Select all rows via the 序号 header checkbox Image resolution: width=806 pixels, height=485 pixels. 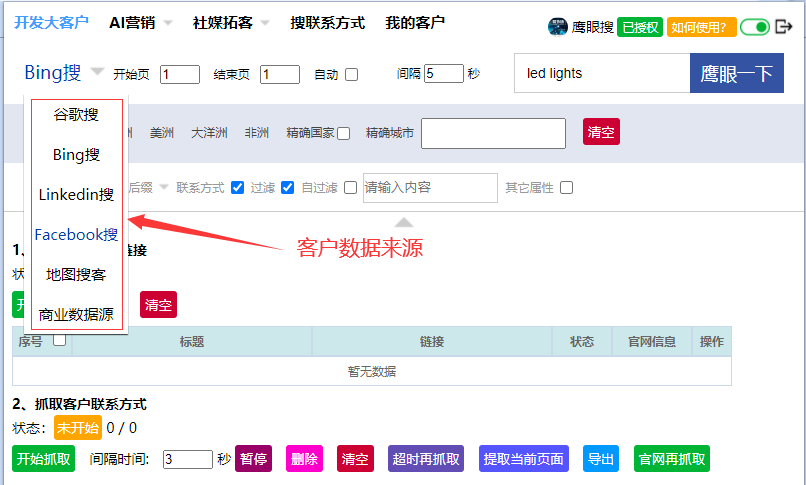[x=59, y=341]
